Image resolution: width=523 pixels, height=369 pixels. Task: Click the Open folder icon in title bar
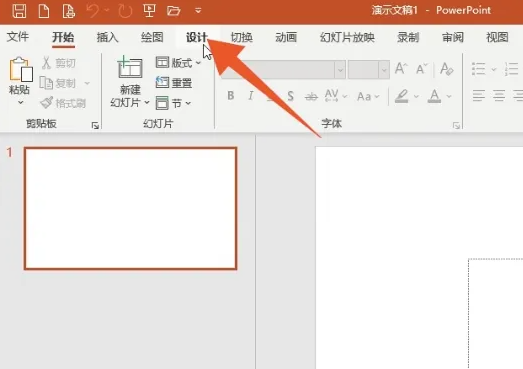(x=173, y=11)
